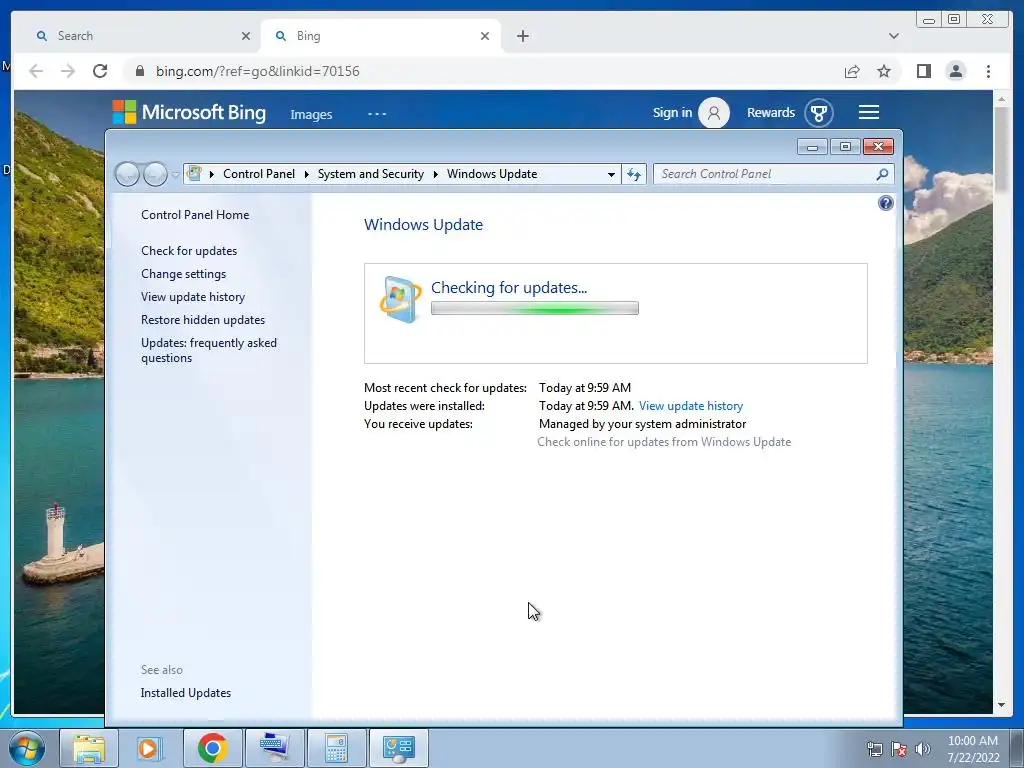Image resolution: width=1024 pixels, height=768 pixels.
Task: Launch Windows Media Player from taskbar
Action: pos(148,748)
